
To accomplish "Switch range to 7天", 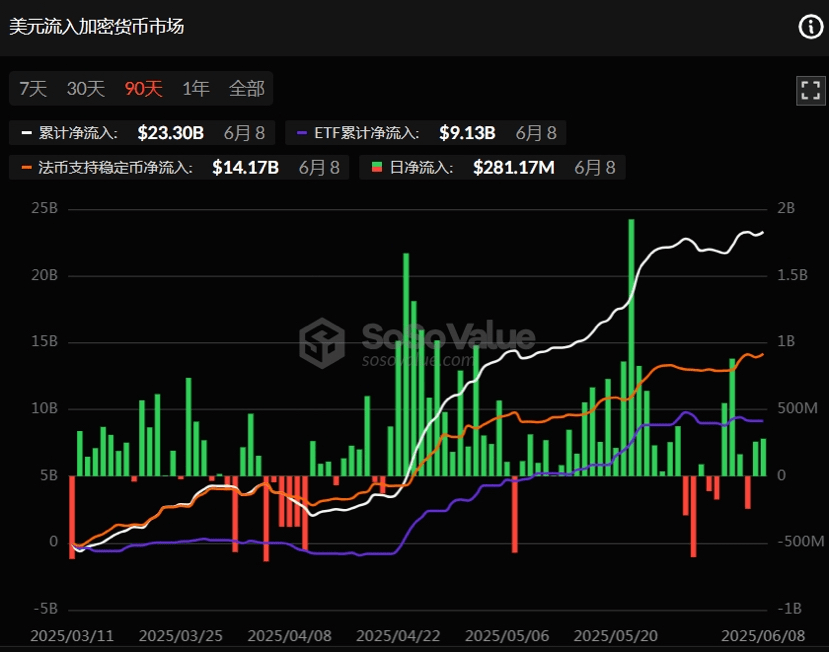I will click(33, 89).
